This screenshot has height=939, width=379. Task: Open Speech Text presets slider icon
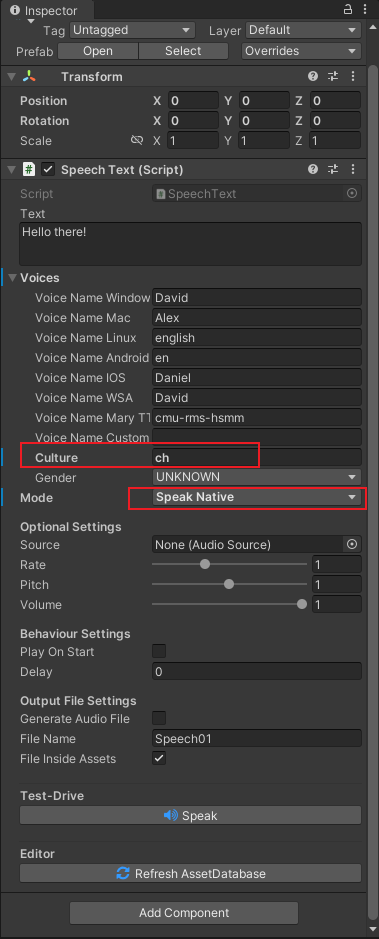coord(333,169)
